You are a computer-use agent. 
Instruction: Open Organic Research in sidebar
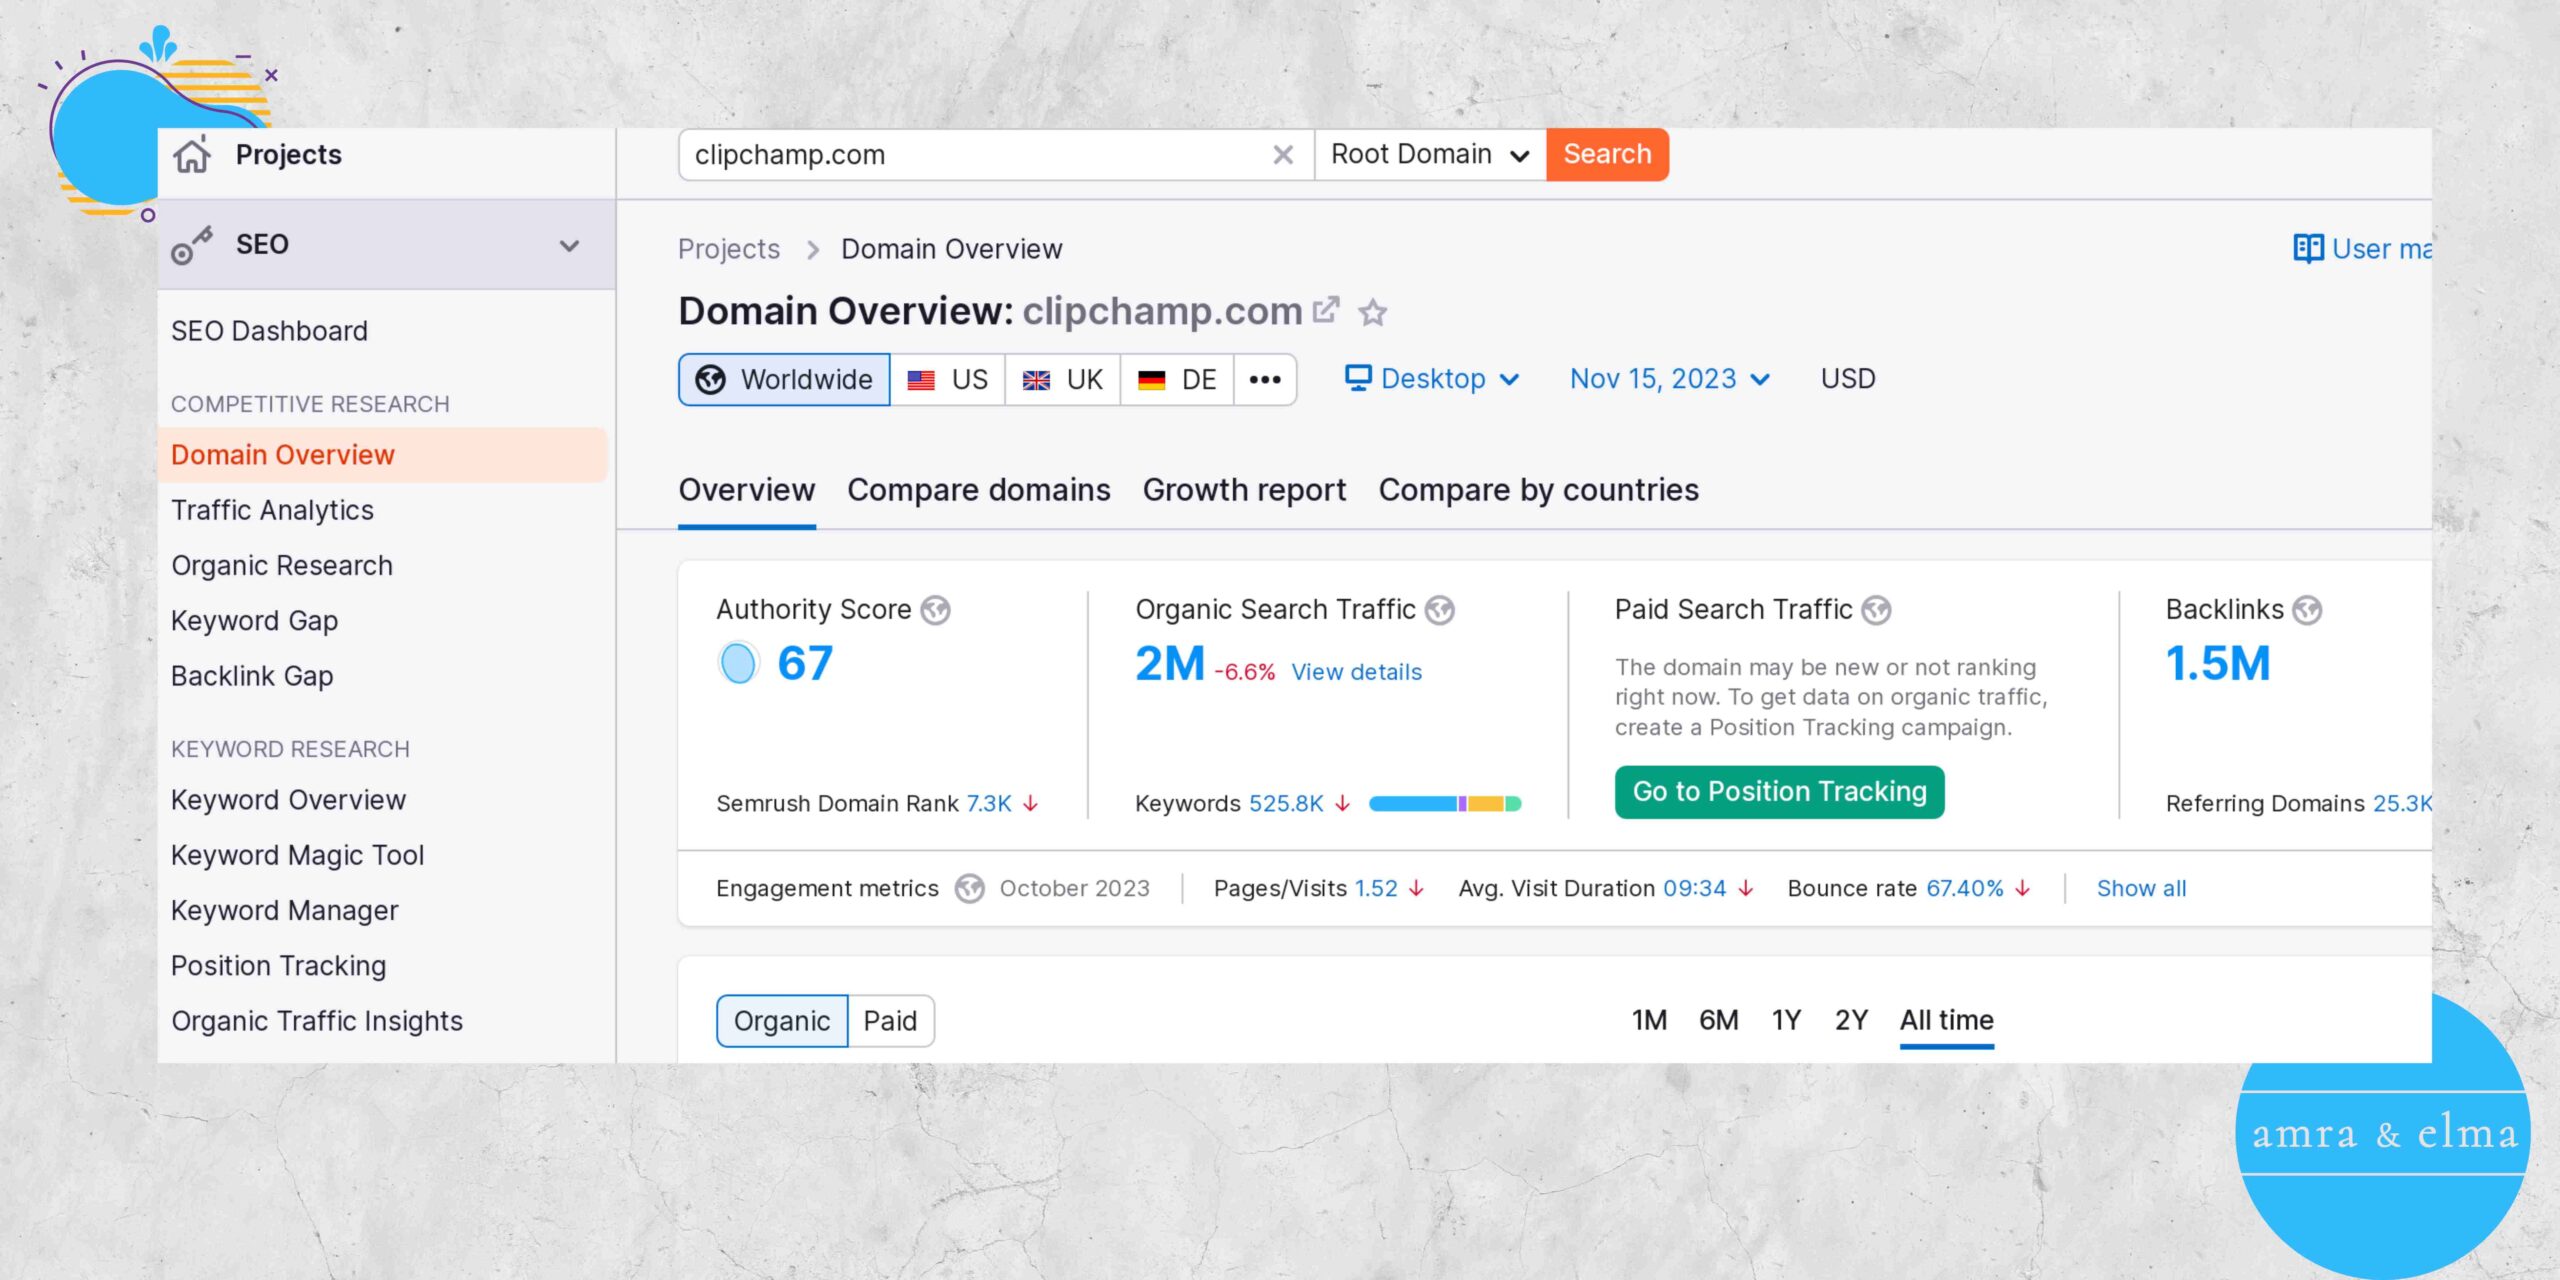coord(282,566)
